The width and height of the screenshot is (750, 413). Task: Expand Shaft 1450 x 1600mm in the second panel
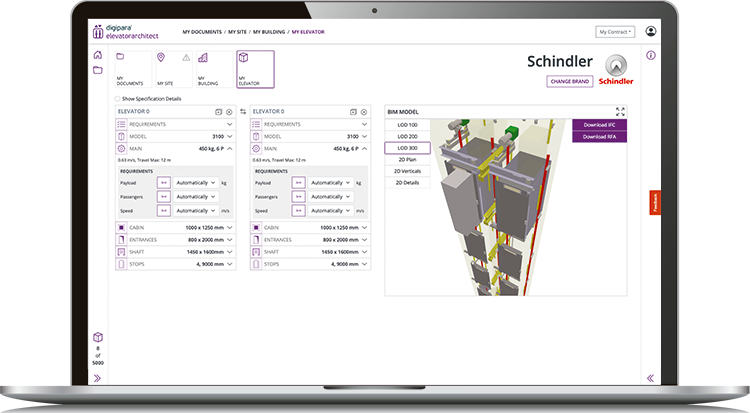click(x=310, y=252)
